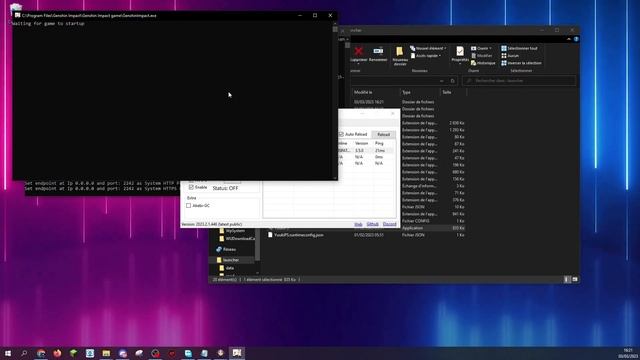Viewport: 640px width, 360px height.
Task: Create a new folder with Nouveau dossier
Action: click(400, 56)
